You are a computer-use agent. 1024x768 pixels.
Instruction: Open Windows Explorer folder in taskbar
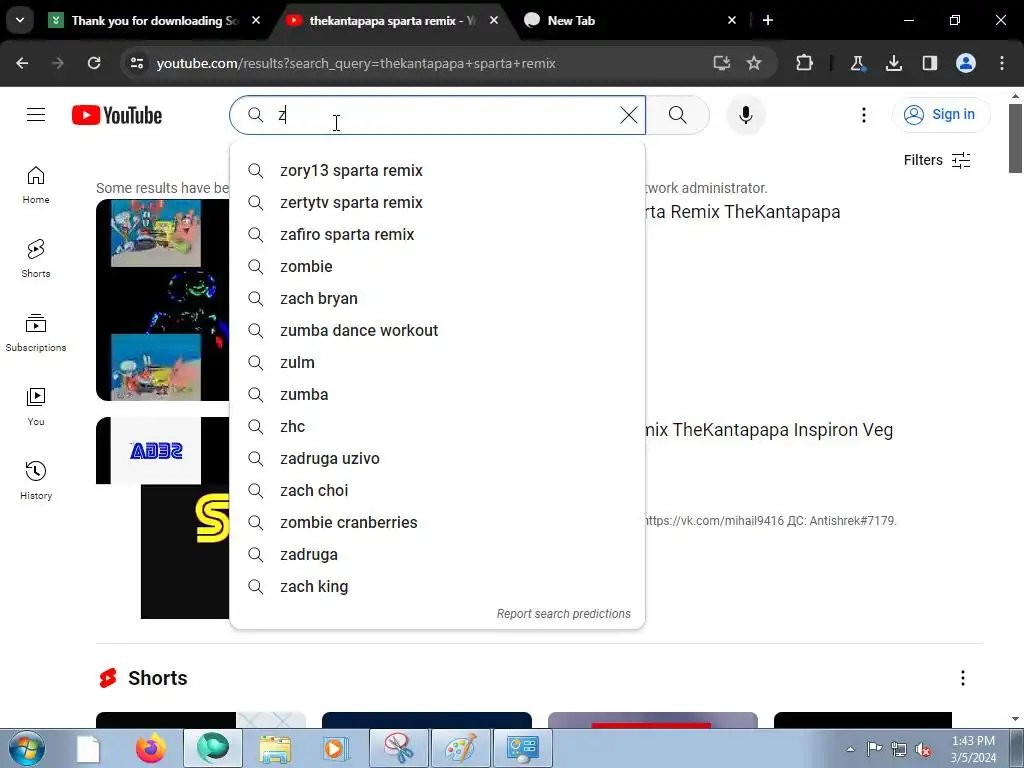pos(276,748)
